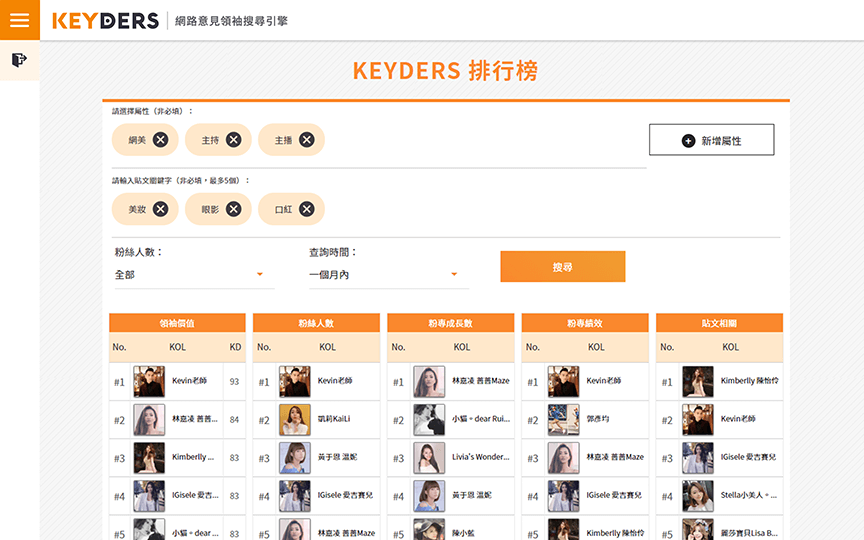The image size is (864, 540).
Task: Open the hamburger menu
Action: click(x=19, y=20)
